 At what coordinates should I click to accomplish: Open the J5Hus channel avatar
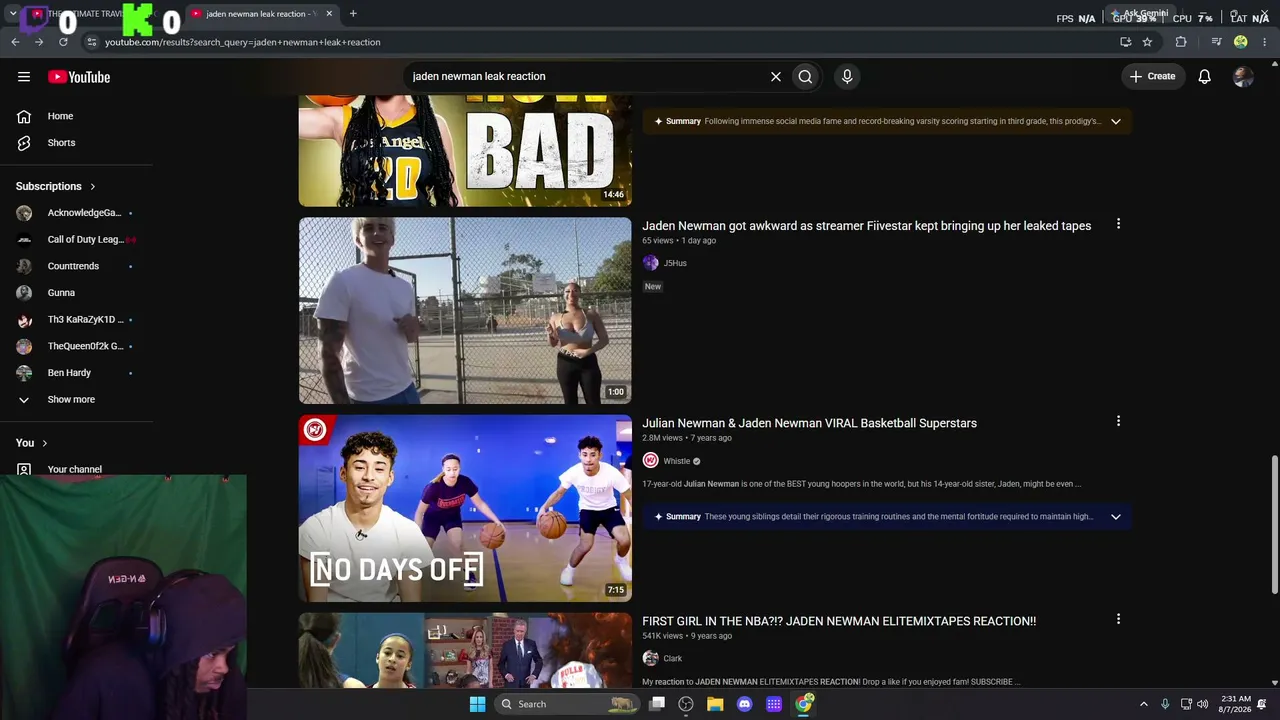[650, 263]
